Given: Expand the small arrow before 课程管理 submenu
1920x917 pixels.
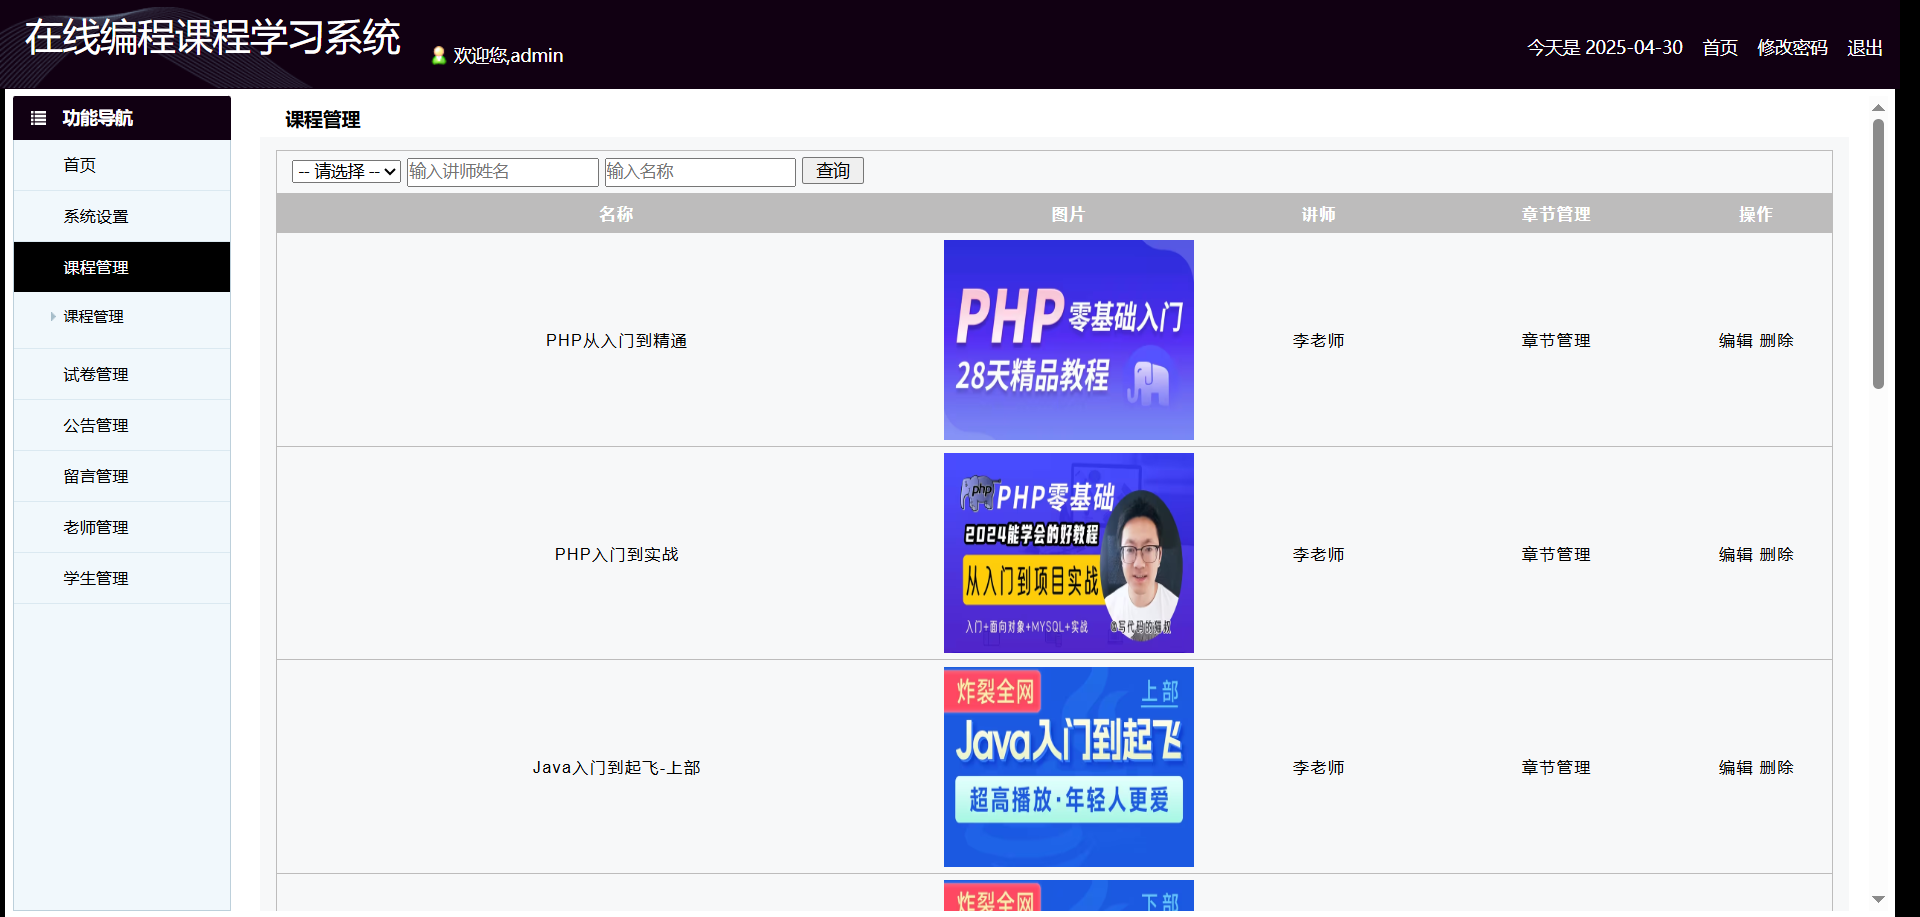Looking at the screenshot, I should [53, 316].
